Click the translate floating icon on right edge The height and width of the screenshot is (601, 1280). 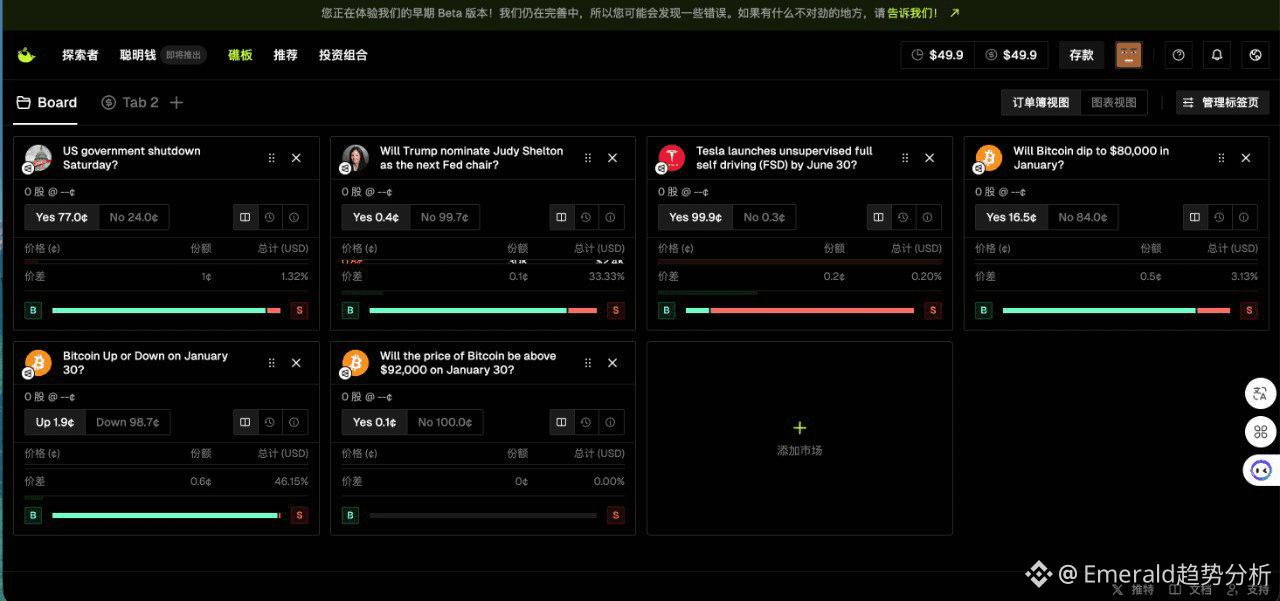(1260, 393)
